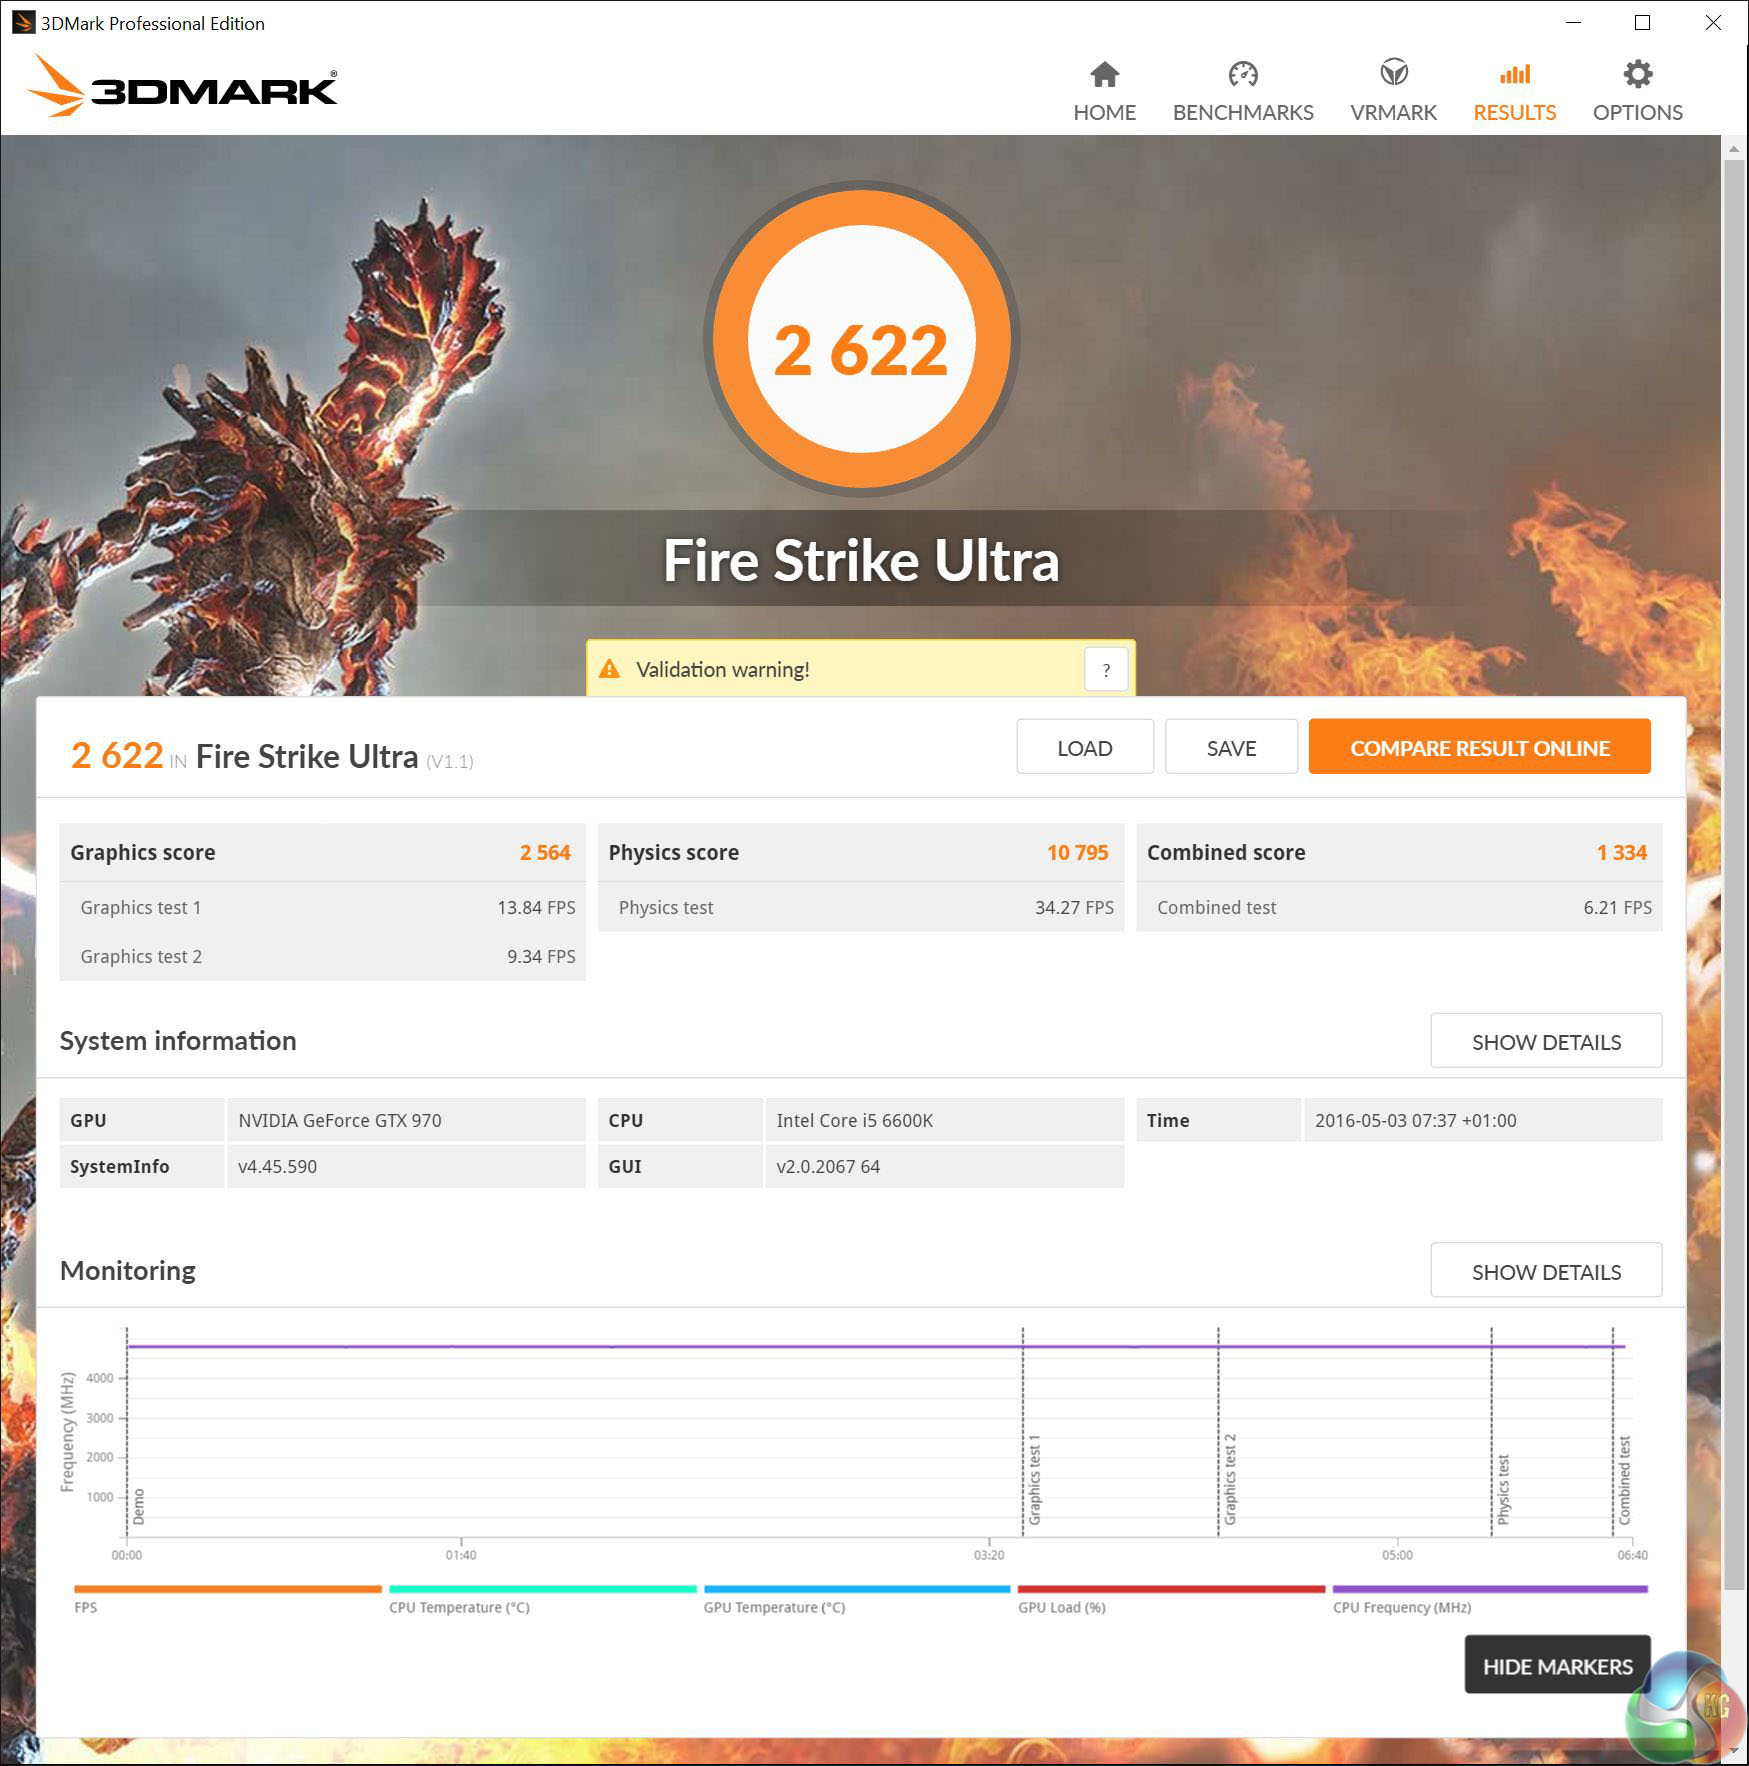The height and width of the screenshot is (1766, 1749).
Task: Click the Physics score value 10 795
Action: (1078, 852)
